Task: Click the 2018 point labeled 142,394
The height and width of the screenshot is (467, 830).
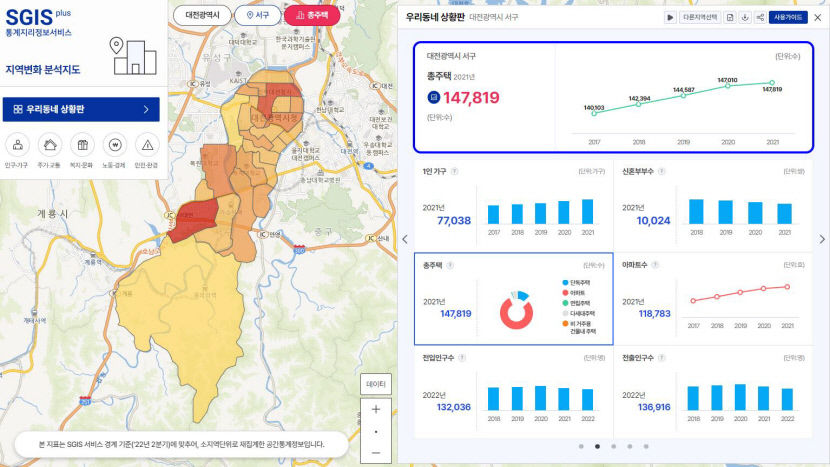Action: [x=638, y=104]
